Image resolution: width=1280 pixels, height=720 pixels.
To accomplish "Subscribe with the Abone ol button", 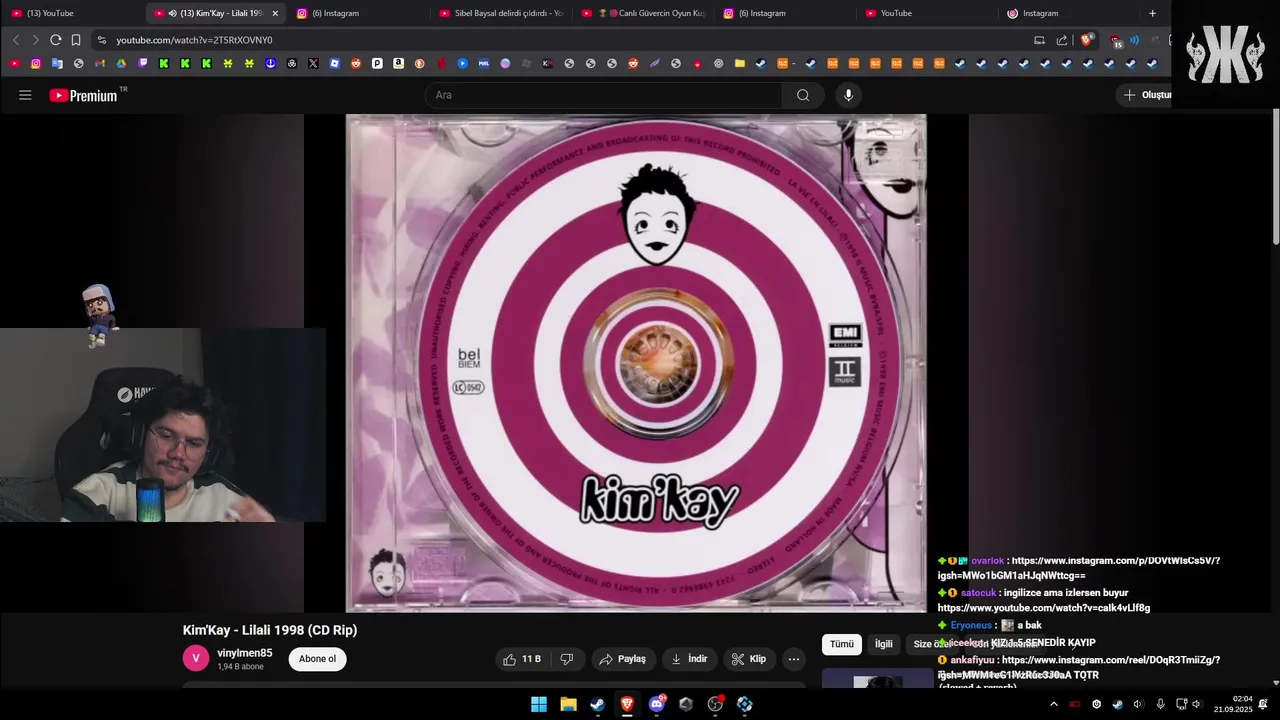I will pos(317,659).
